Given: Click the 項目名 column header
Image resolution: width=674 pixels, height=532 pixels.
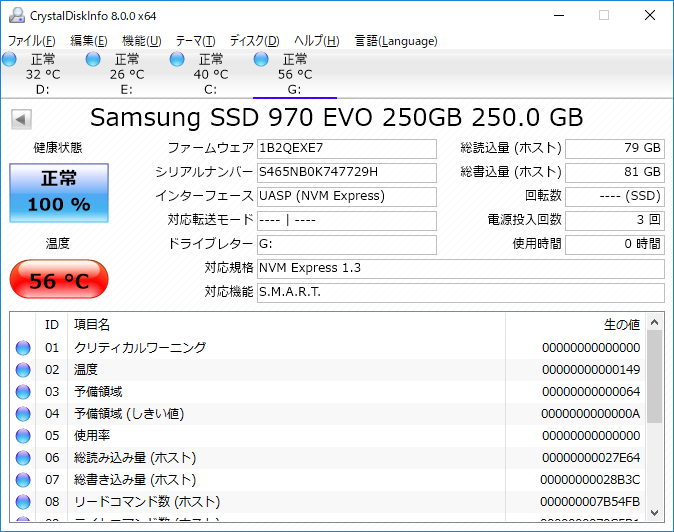Looking at the screenshot, I should pos(286,324).
